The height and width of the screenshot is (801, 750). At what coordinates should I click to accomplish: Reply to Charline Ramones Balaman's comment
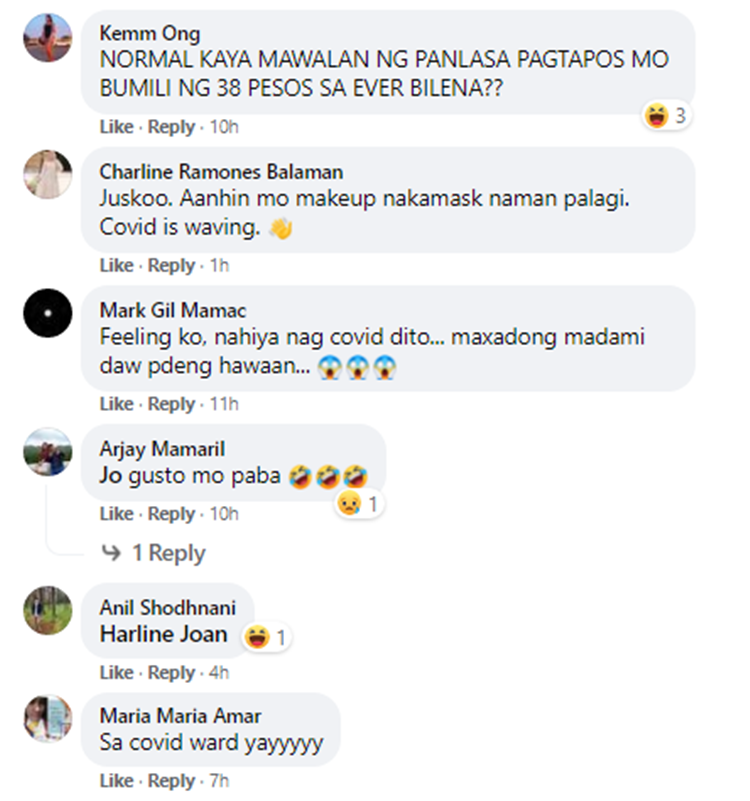[171, 266]
